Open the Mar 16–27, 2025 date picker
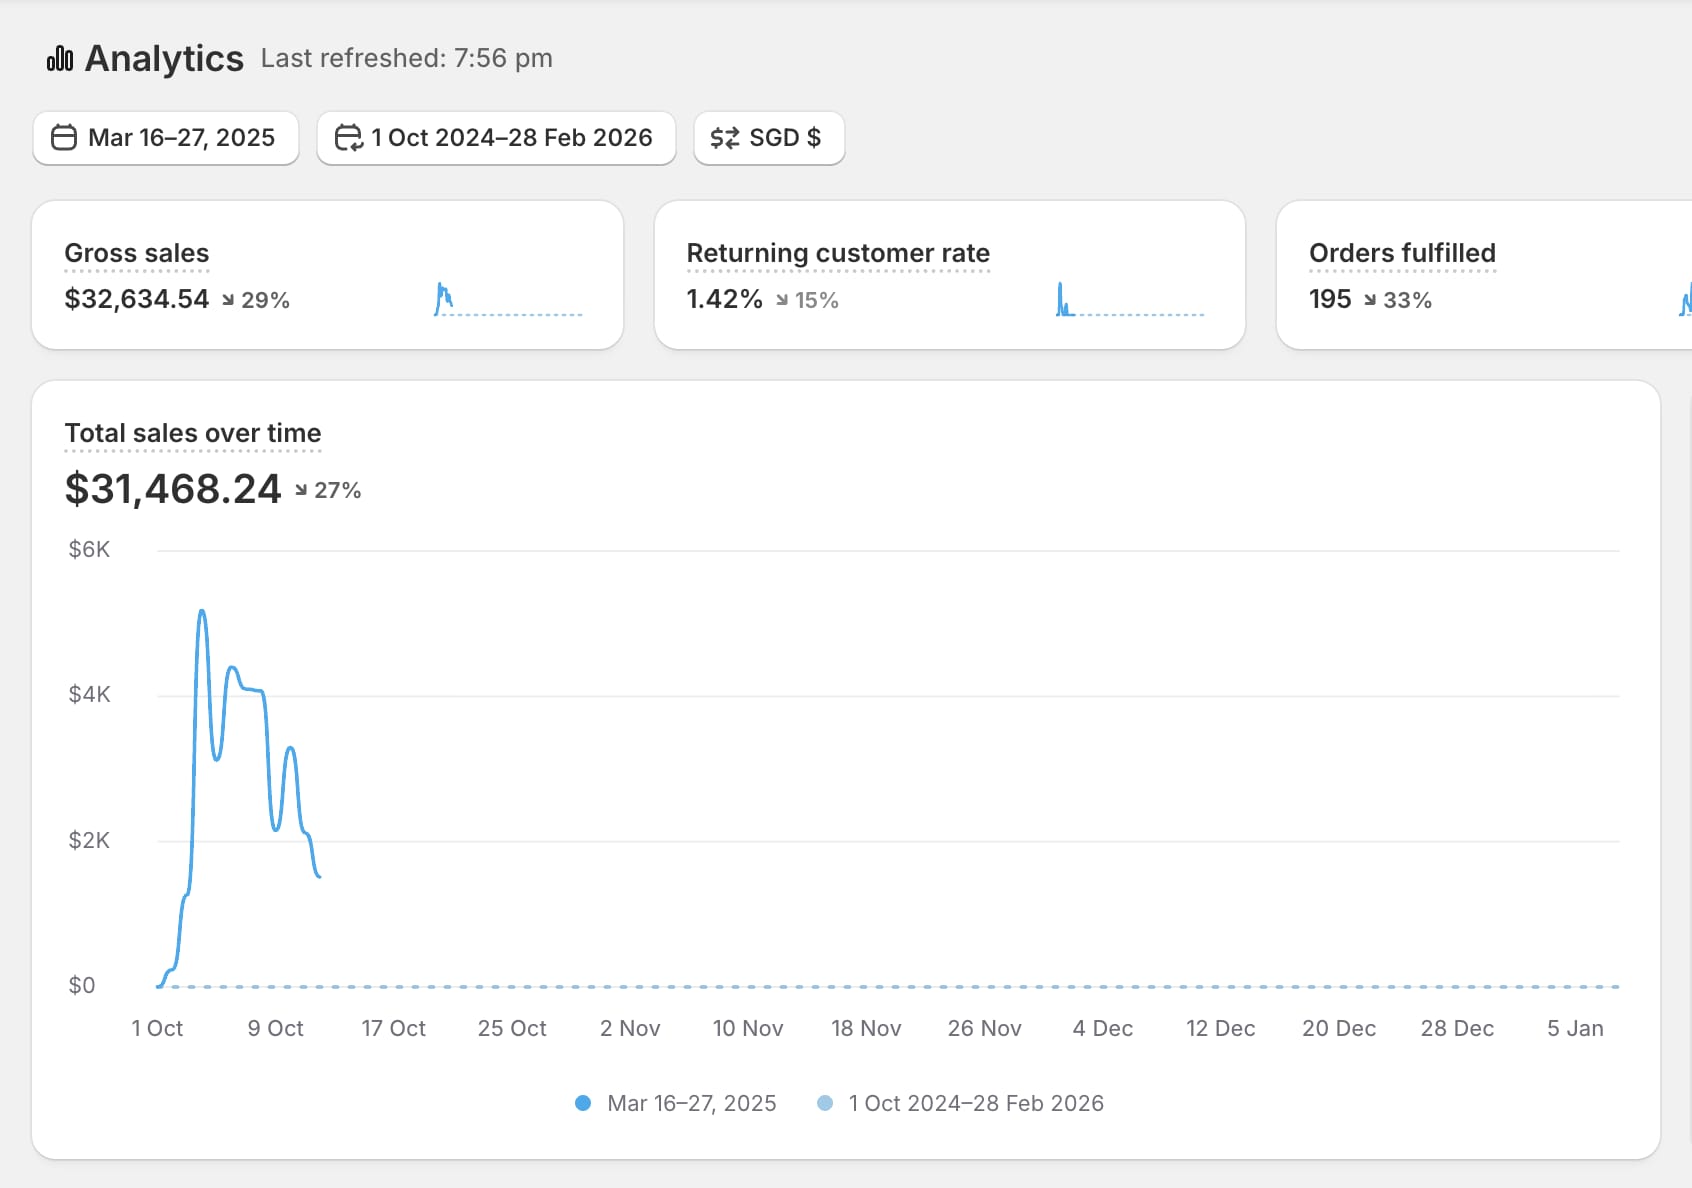This screenshot has width=1692, height=1188. pyautogui.click(x=166, y=138)
